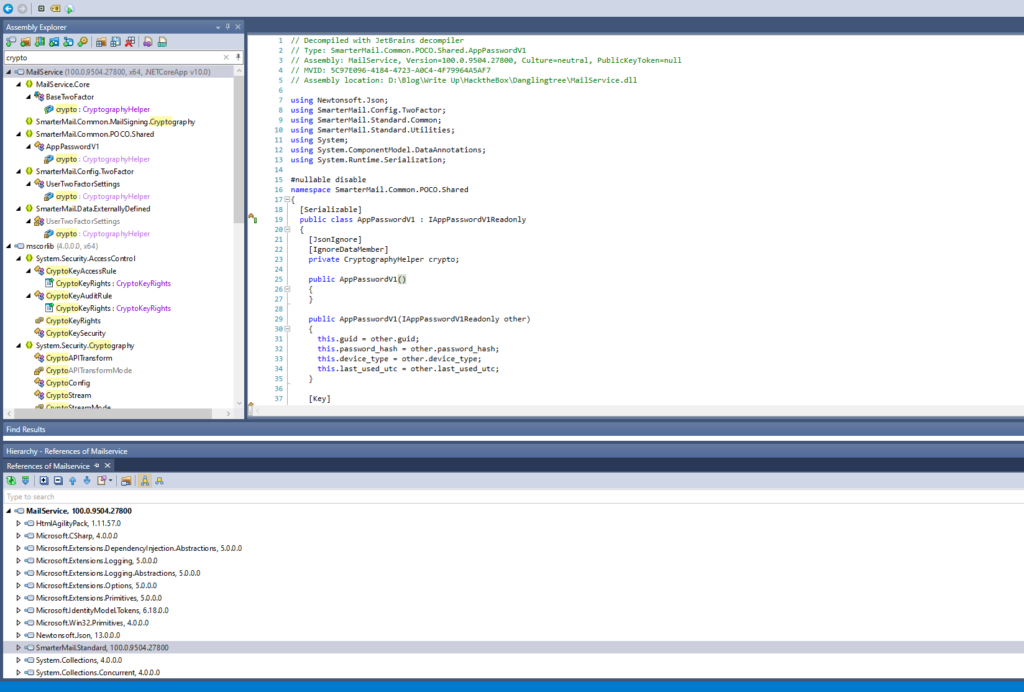This screenshot has width=1024, height=692.
Task: Click the folder icon in hierarchy toolbar
Action: (126, 481)
